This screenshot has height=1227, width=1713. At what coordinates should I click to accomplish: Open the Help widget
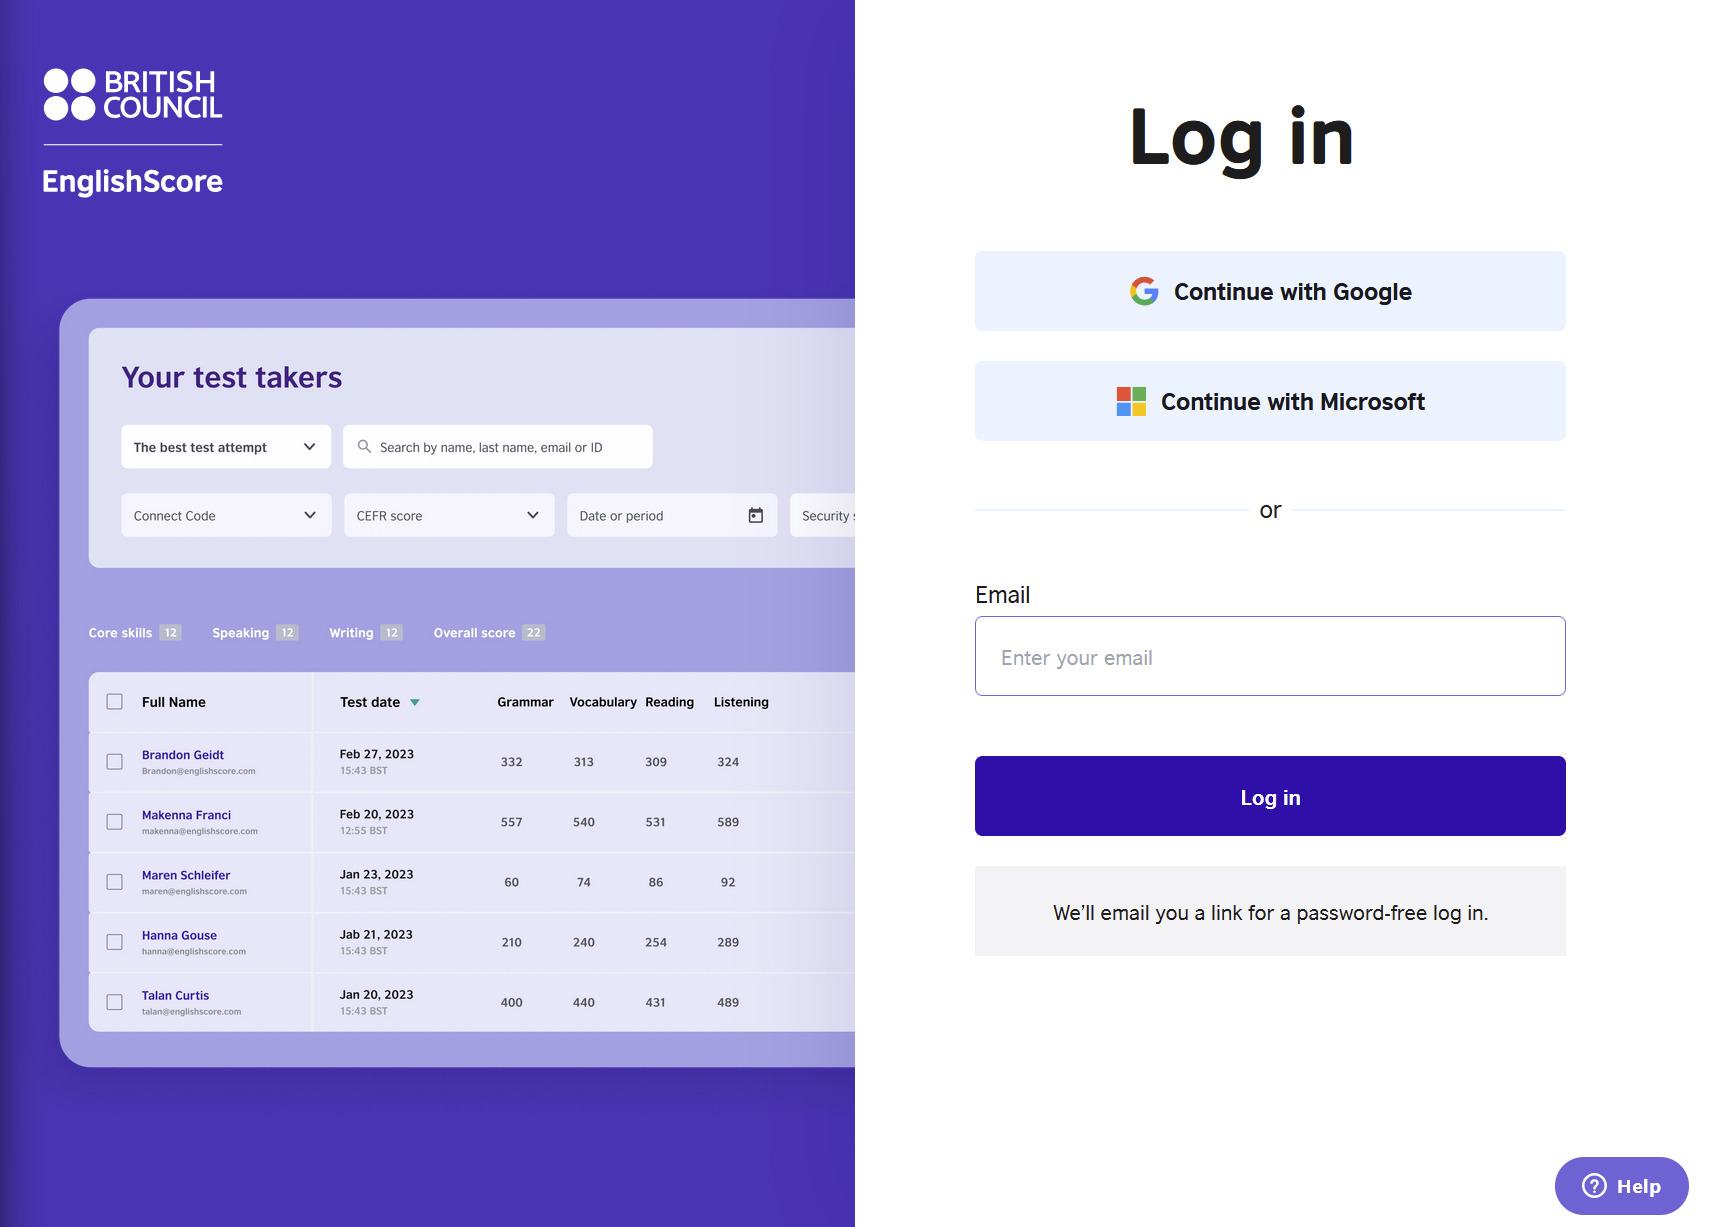coord(1621,1186)
